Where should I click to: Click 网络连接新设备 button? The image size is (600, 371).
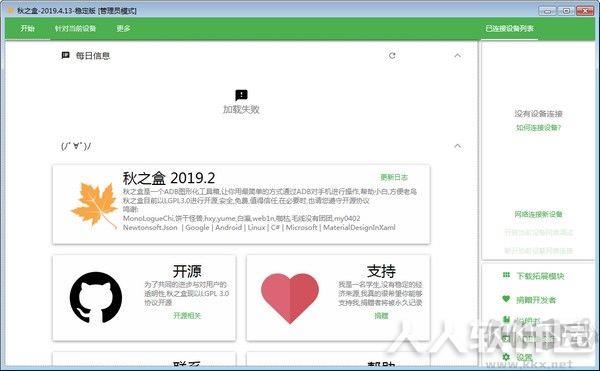pyautogui.click(x=538, y=214)
